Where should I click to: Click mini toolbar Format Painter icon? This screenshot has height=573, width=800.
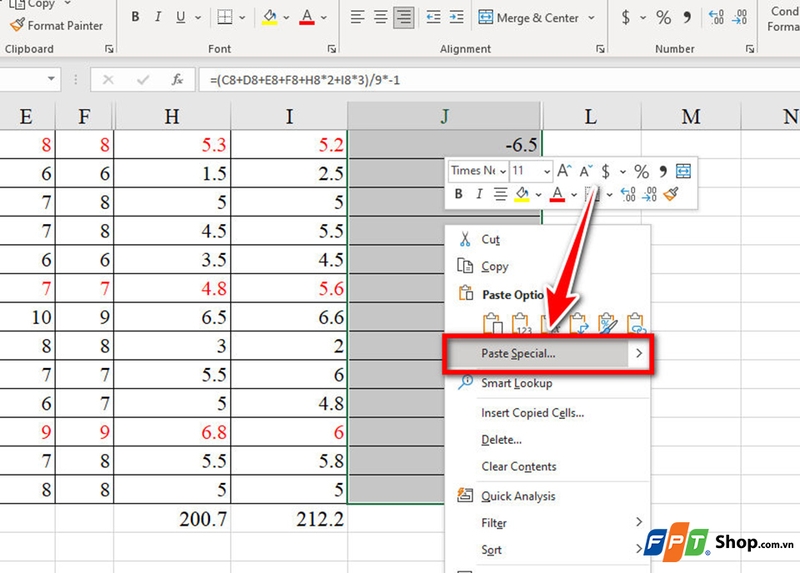671,194
